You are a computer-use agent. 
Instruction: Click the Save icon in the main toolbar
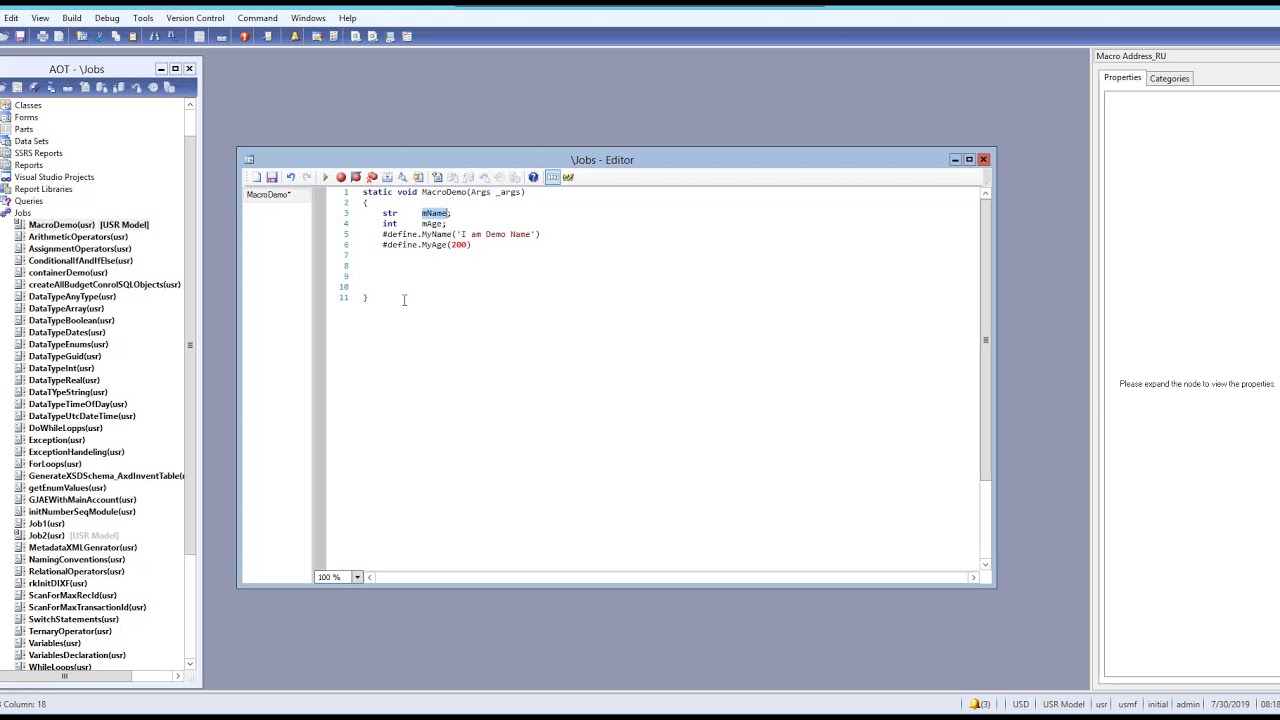pyautogui.click(x=20, y=37)
